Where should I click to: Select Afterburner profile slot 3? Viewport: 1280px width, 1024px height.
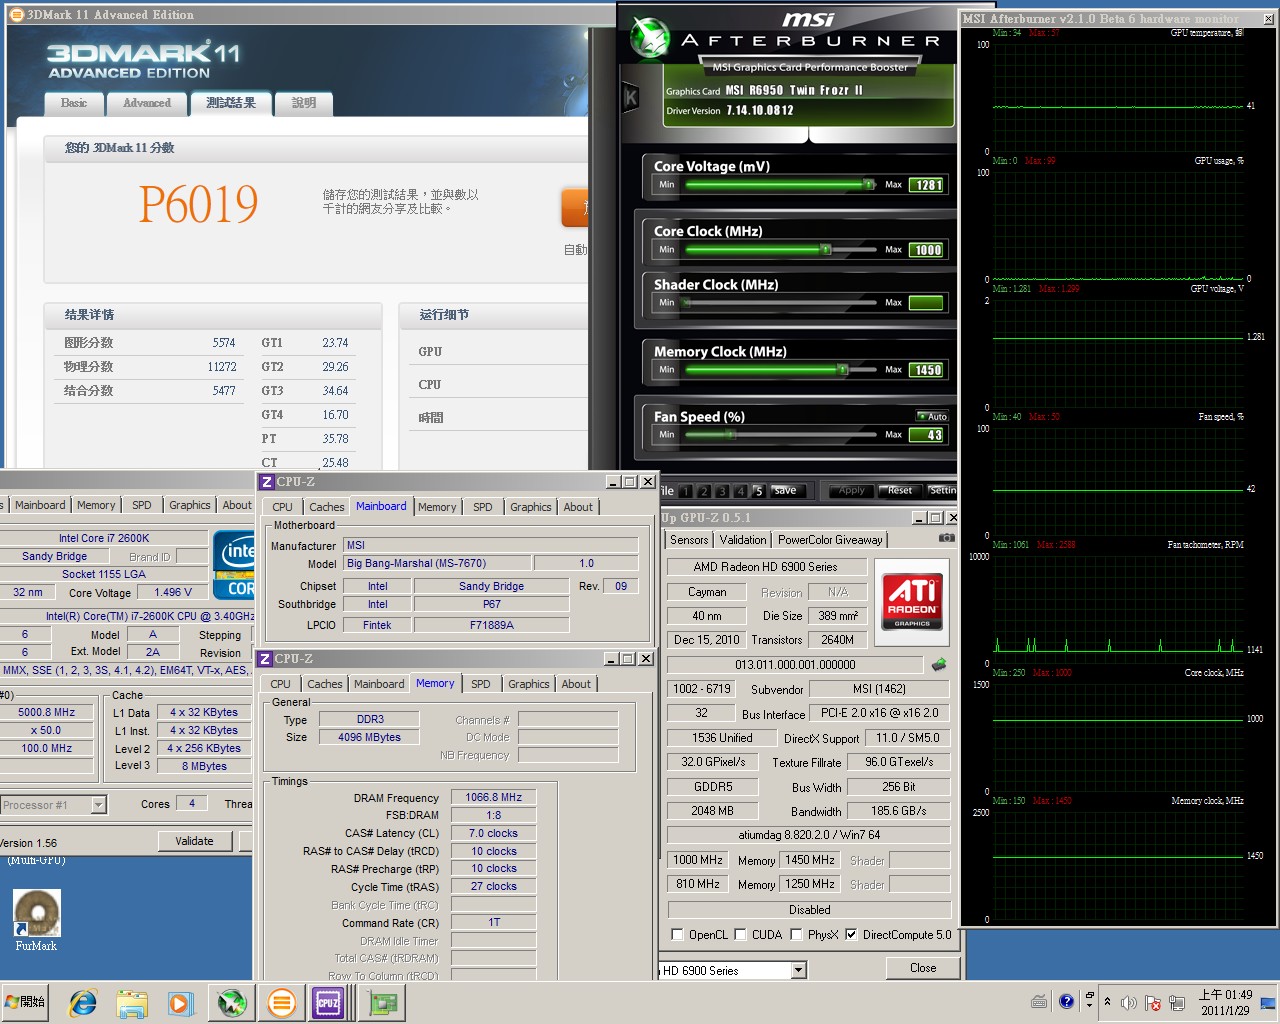(x=722, y=491)
